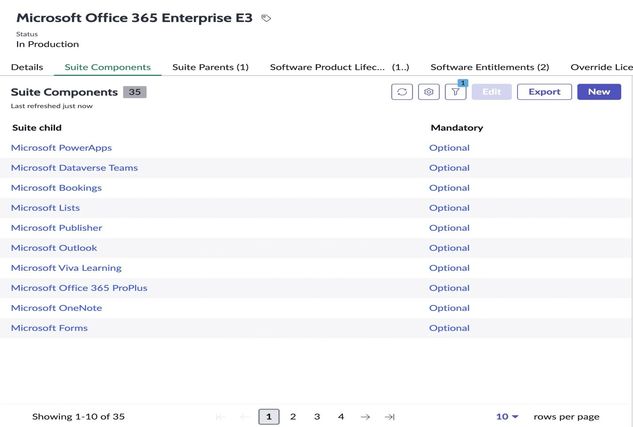Select current page 1 button

click(x=269, y=417)
